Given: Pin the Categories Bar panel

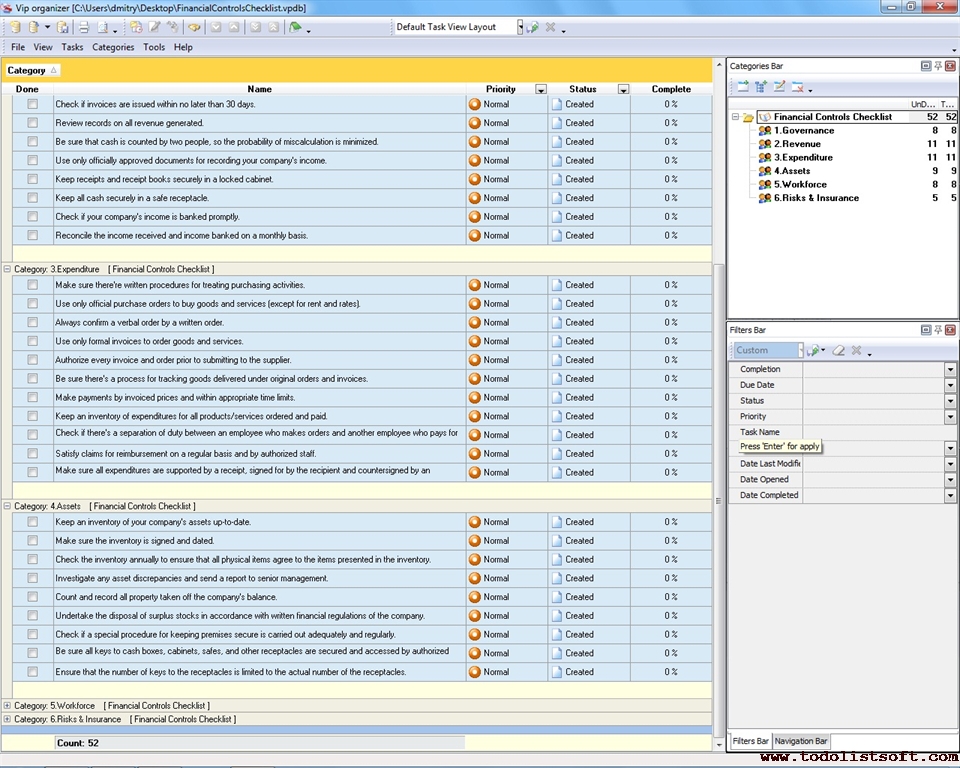Looking at the screenshot, I should pos(938,66).
